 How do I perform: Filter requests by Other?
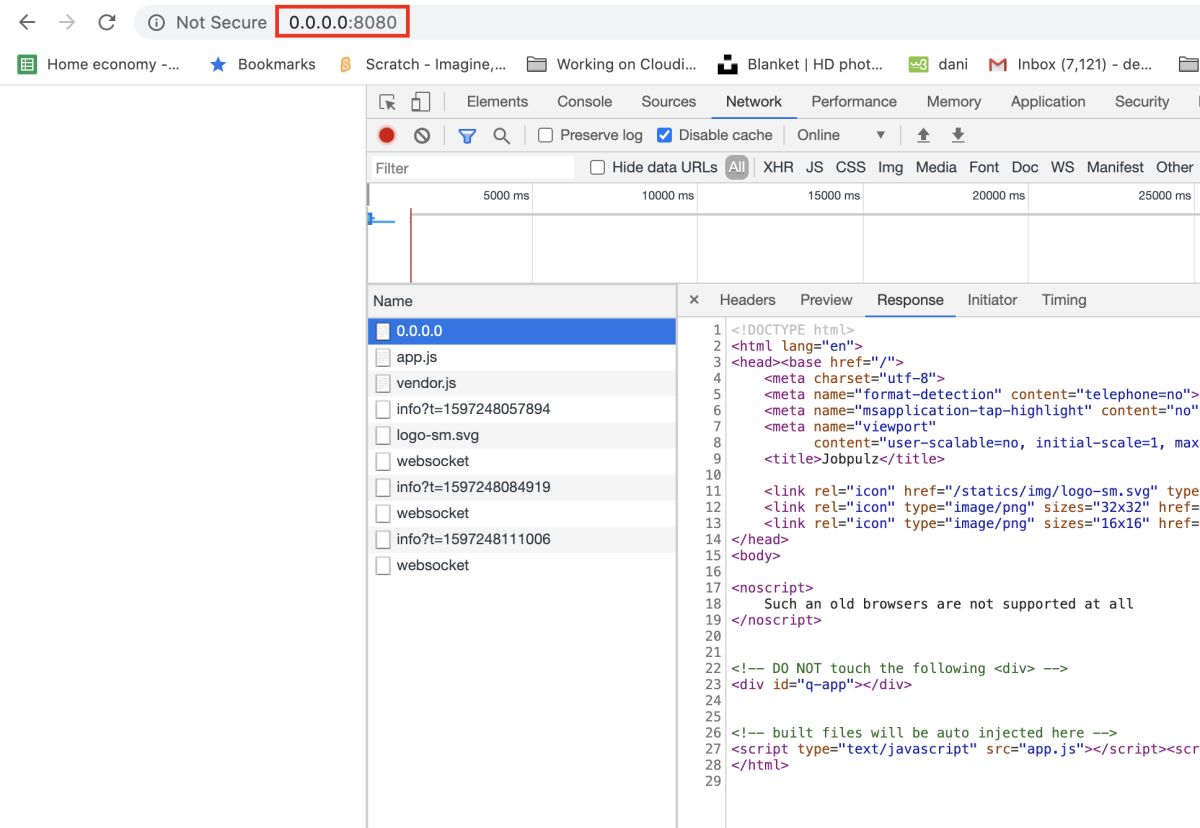click(1175, 167)
